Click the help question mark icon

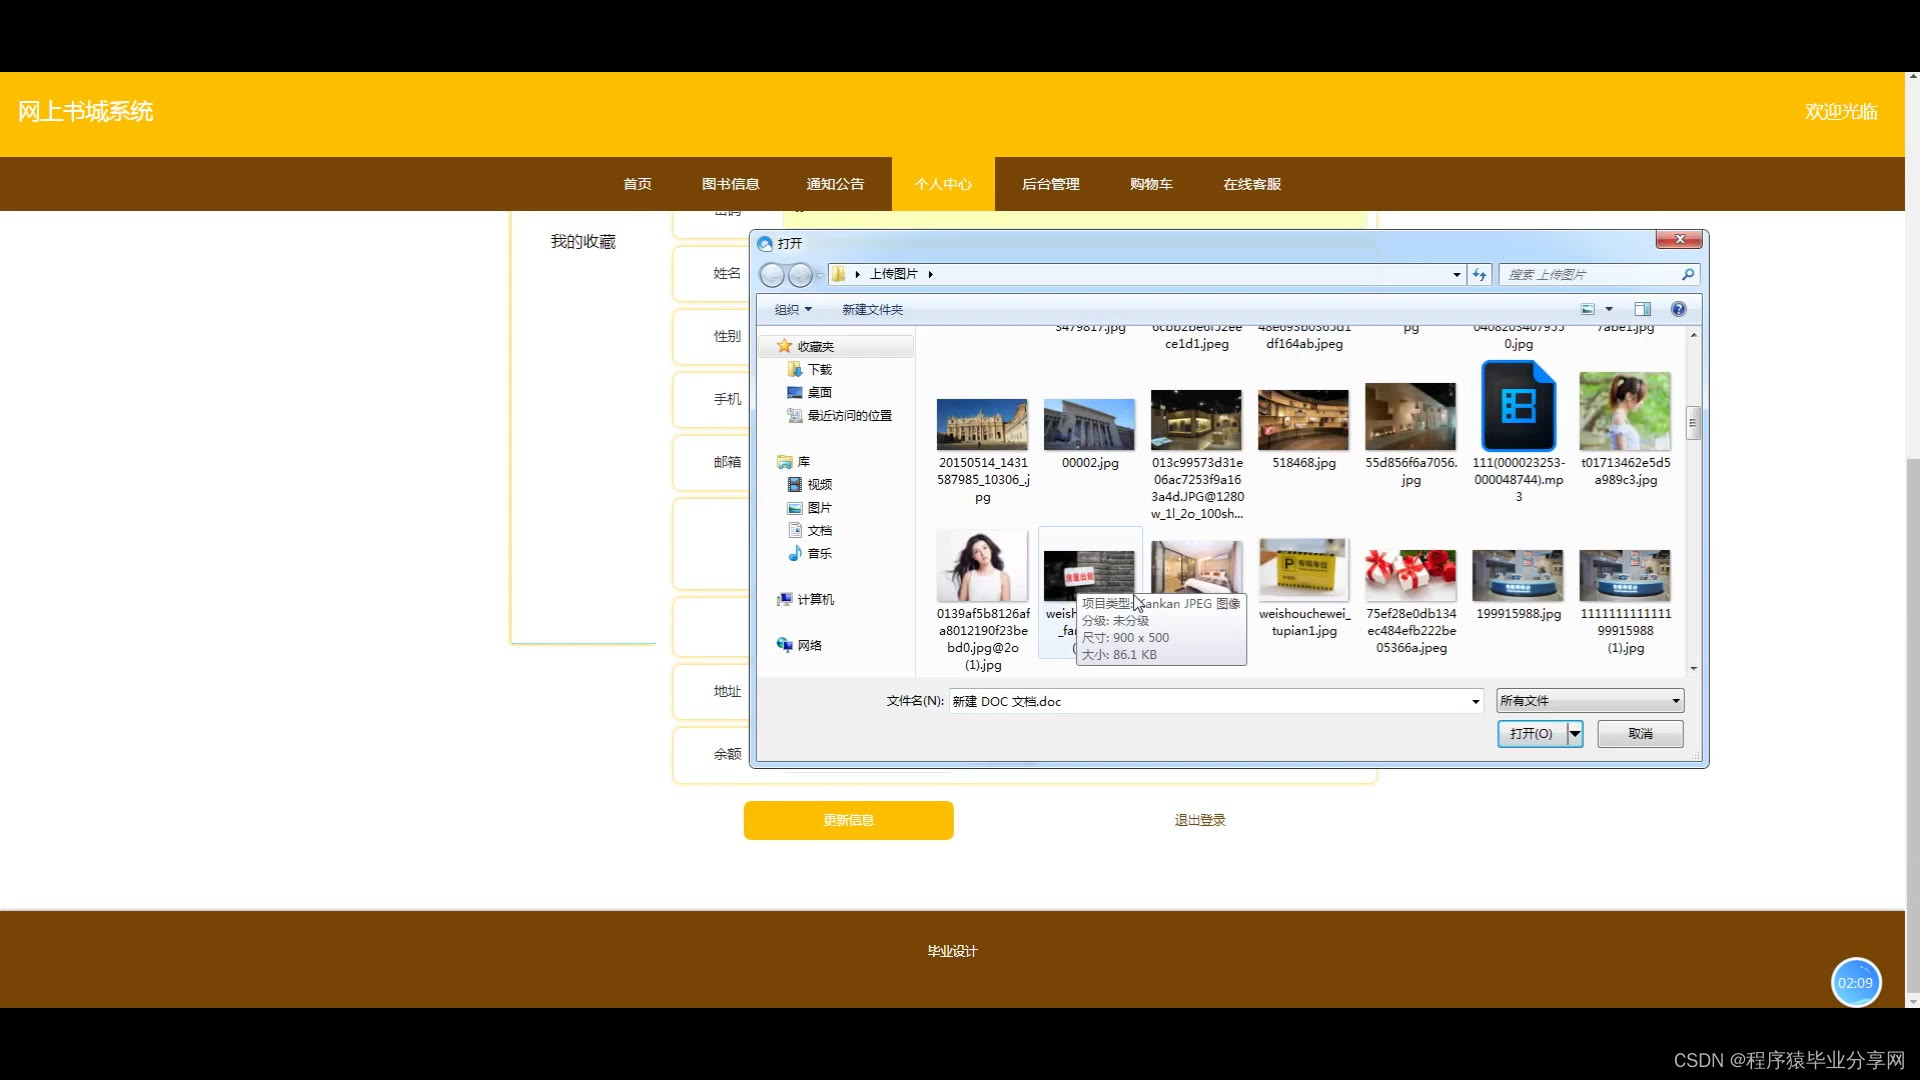tap(1678, 309)
